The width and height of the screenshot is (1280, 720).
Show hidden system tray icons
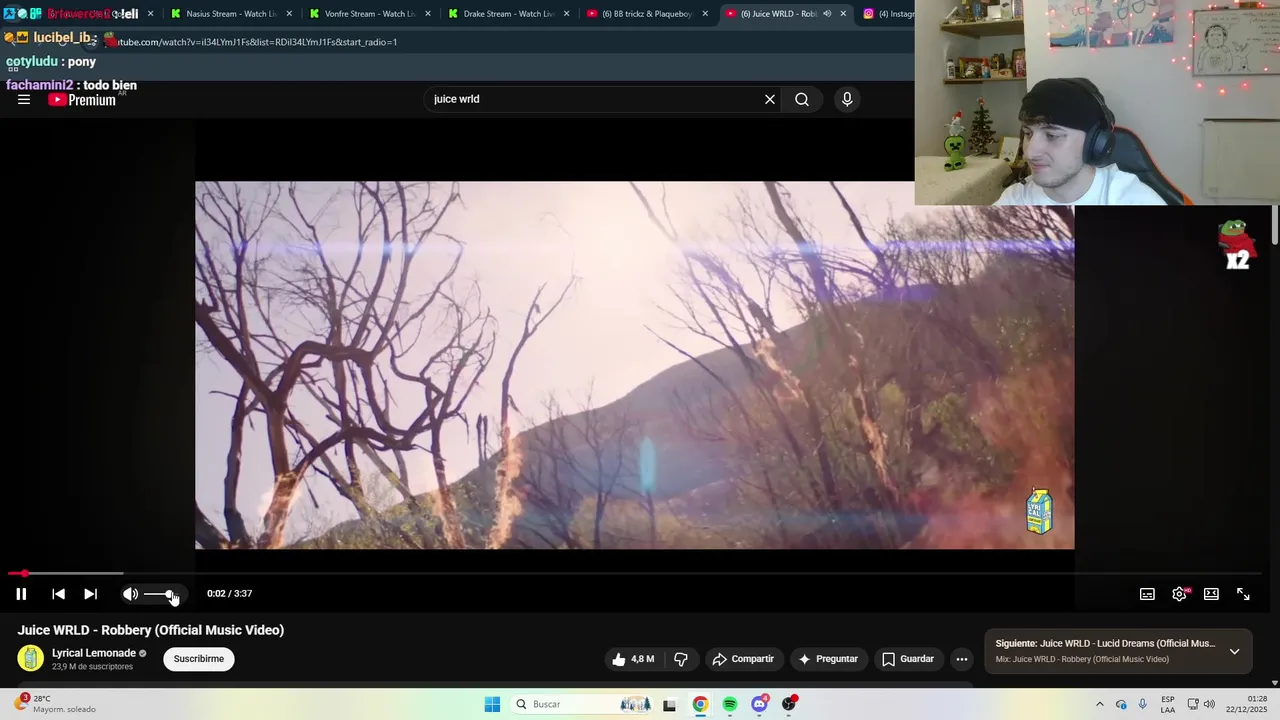tap(1100, 704)
